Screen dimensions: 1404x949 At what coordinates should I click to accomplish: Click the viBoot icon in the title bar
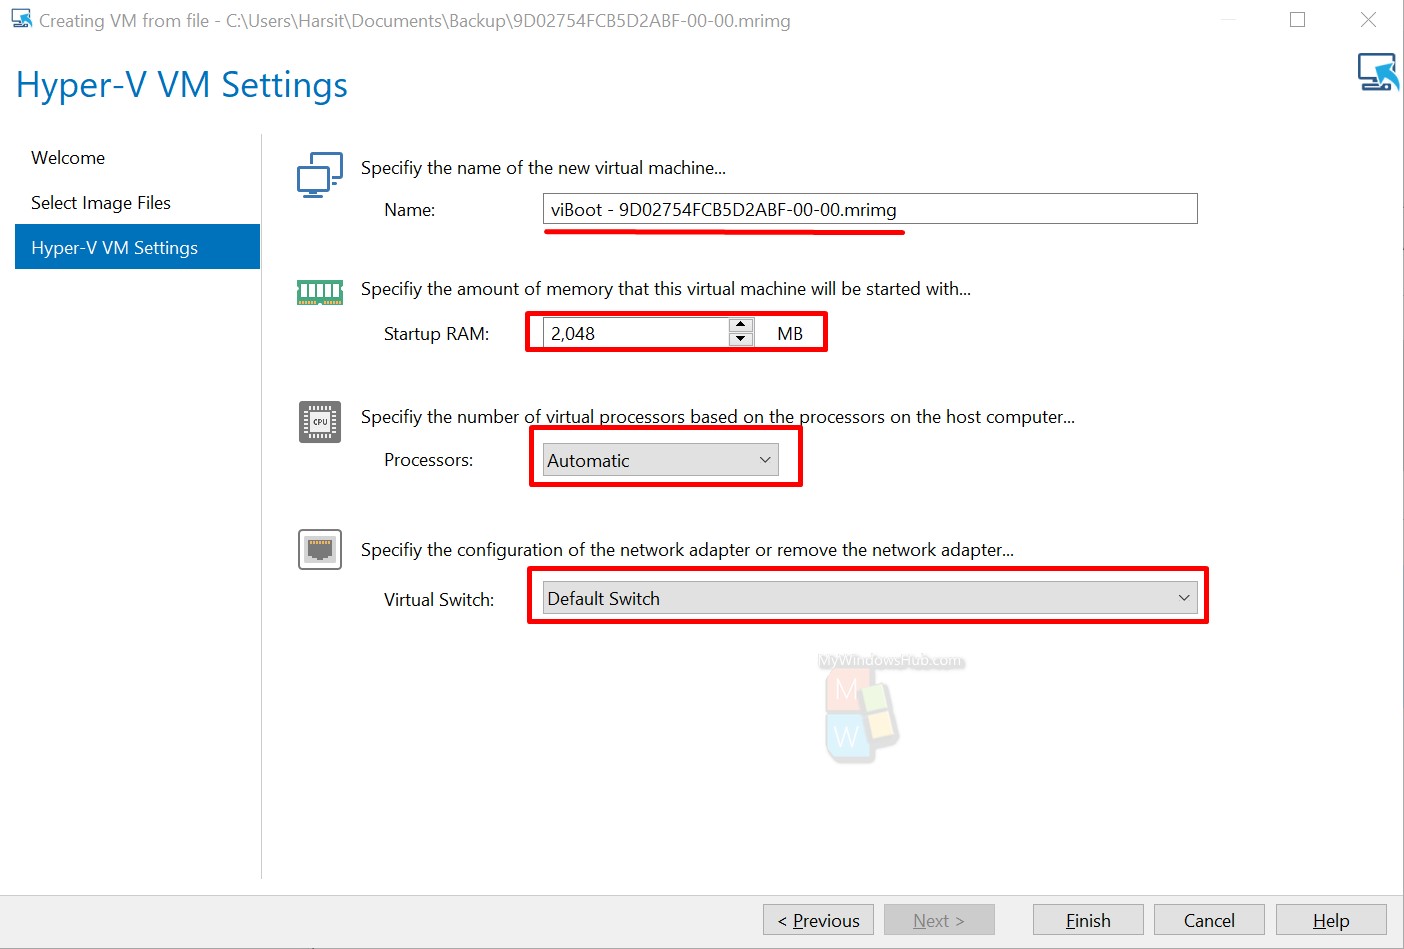pyautogui.click(x=21, y=19)
